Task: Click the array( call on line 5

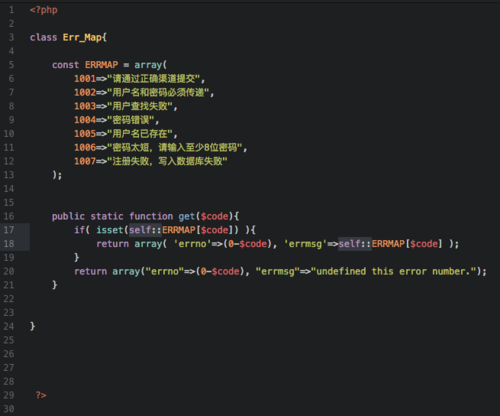Action: click(x=151, y=65)
